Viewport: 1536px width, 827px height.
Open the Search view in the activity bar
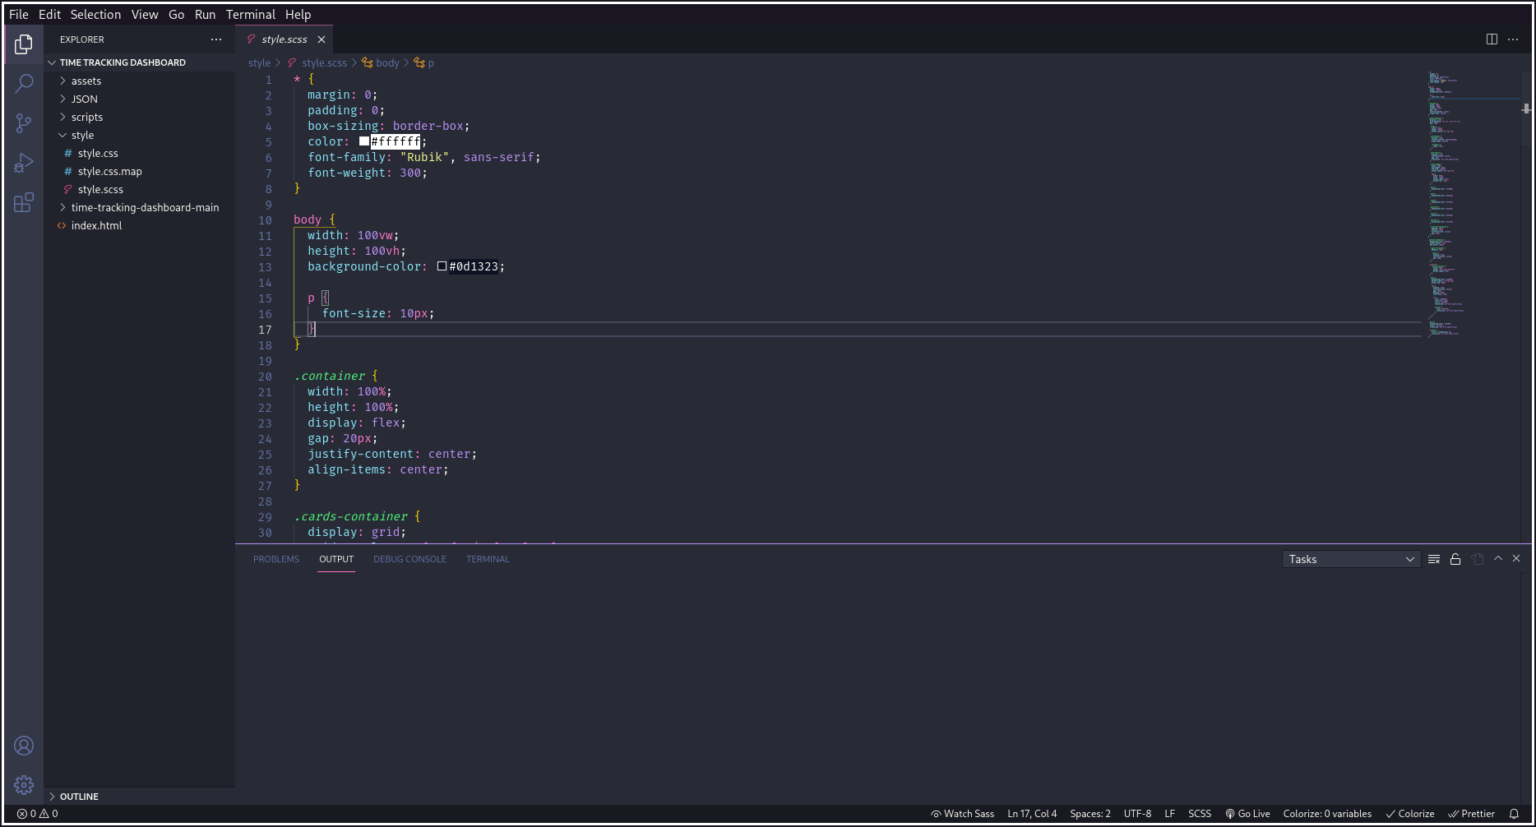[24, 83]
